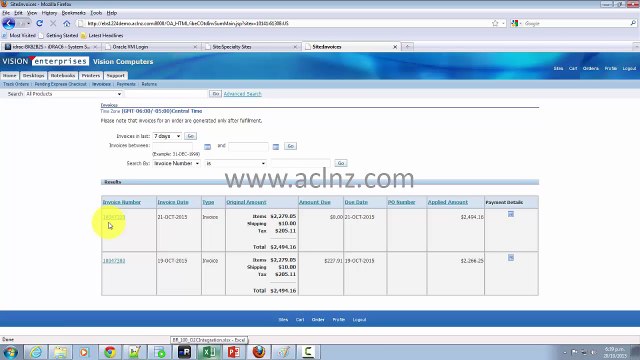Switch to Excel on the taskbar
Viewport: 640px width, 360px height.
(209, 352)
